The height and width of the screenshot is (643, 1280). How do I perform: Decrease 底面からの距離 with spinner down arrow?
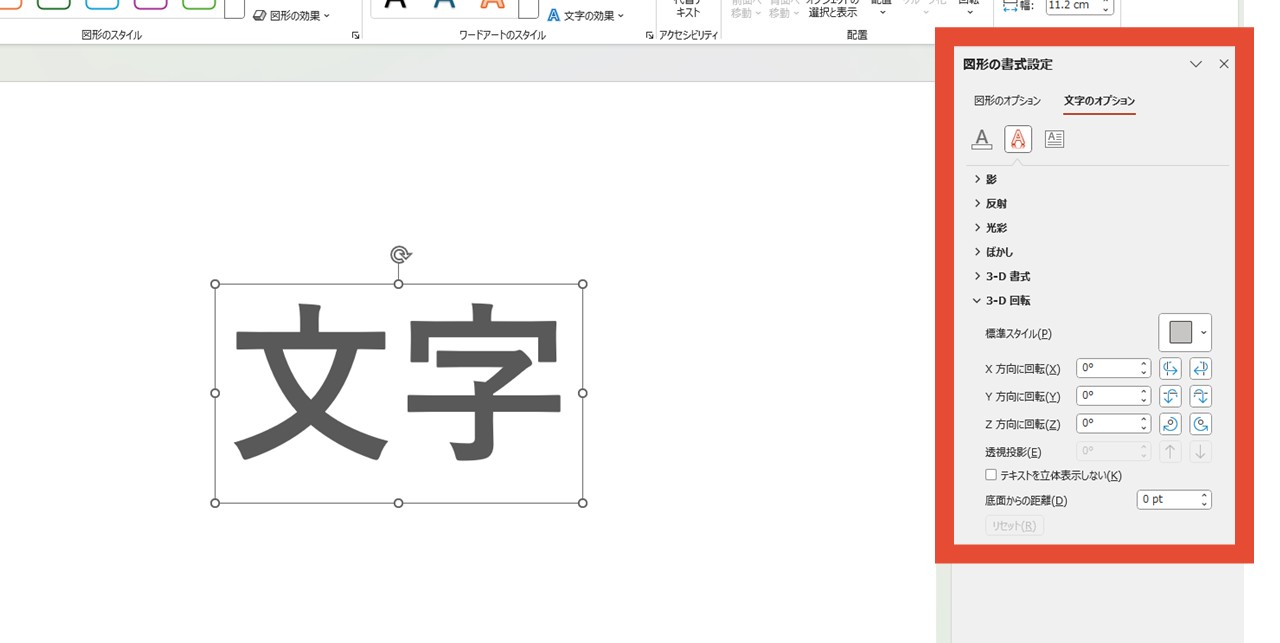(1205, 504)
